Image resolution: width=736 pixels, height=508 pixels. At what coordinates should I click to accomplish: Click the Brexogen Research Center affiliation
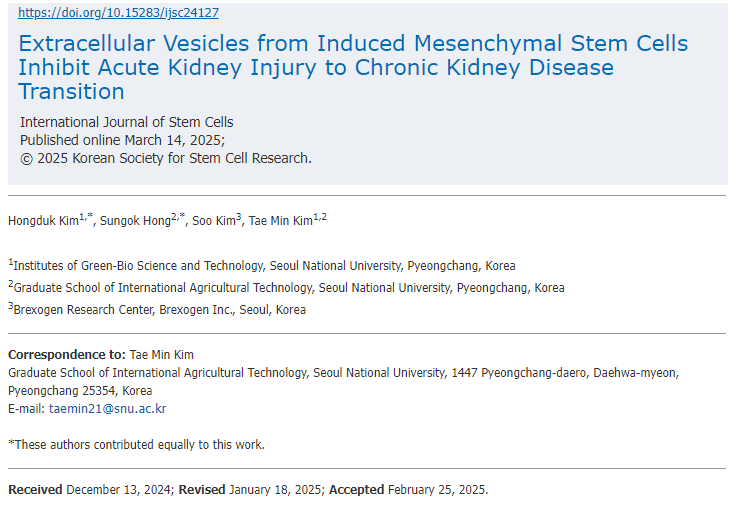(160, 310)
